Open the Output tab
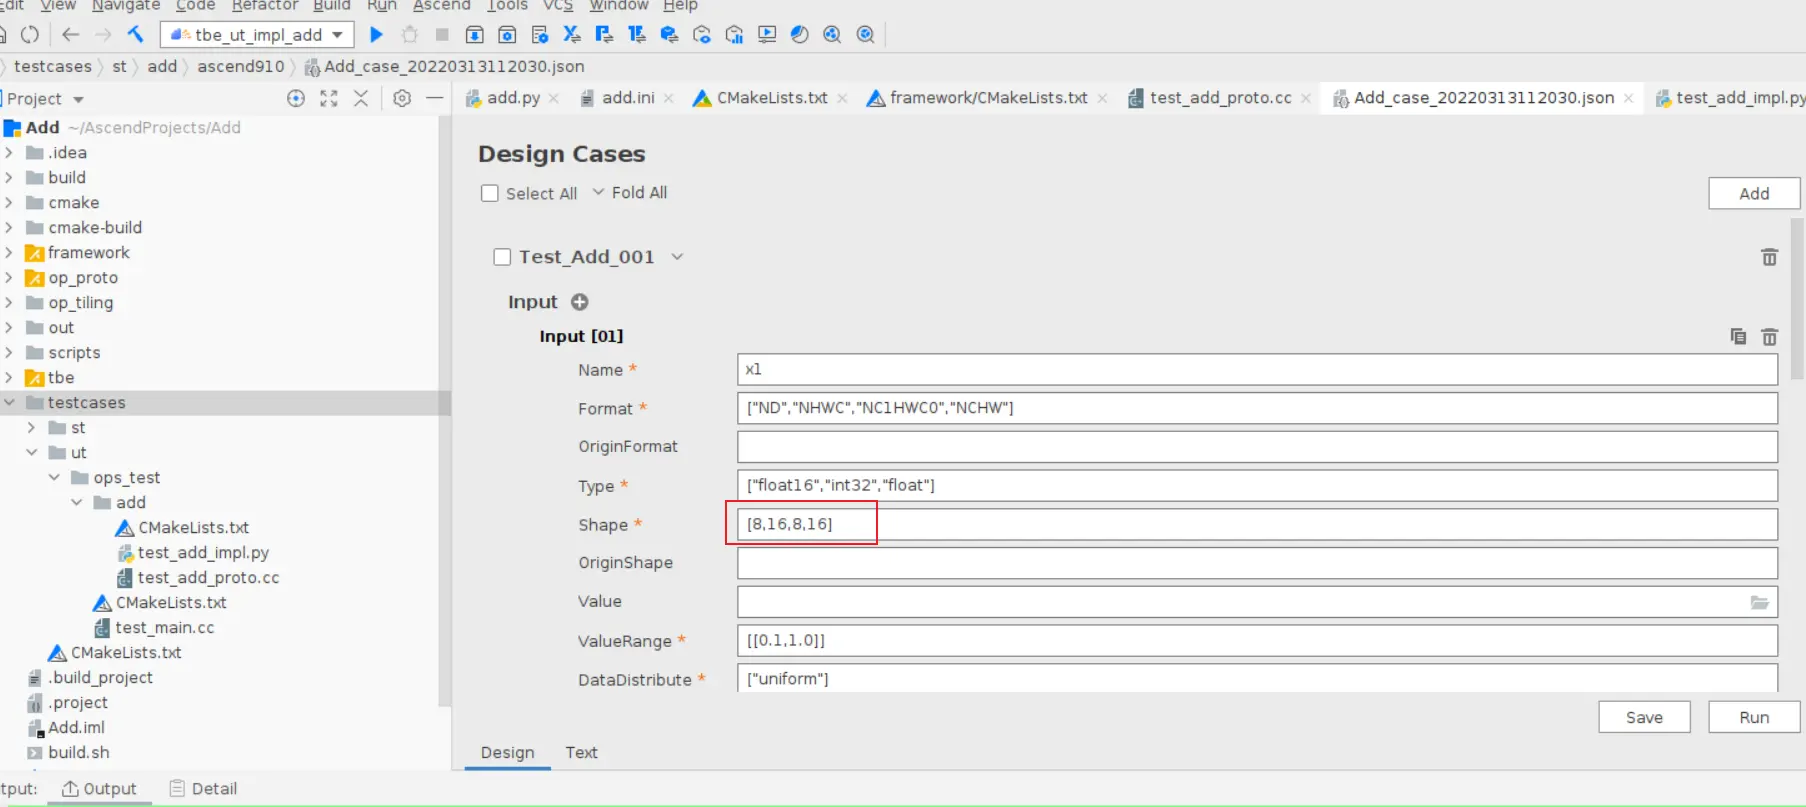This screenshot has height=807, width=1806. pos(99,788)
